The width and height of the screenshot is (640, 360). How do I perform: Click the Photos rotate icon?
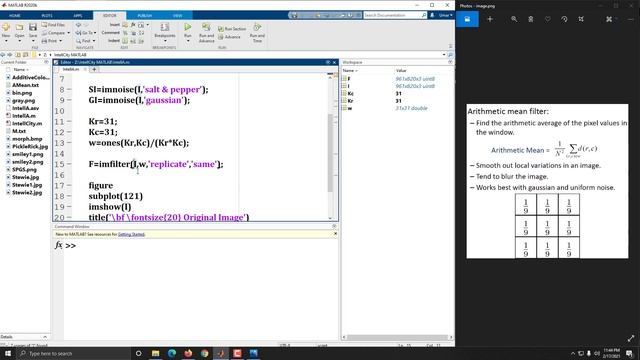[x=564, y=19]
